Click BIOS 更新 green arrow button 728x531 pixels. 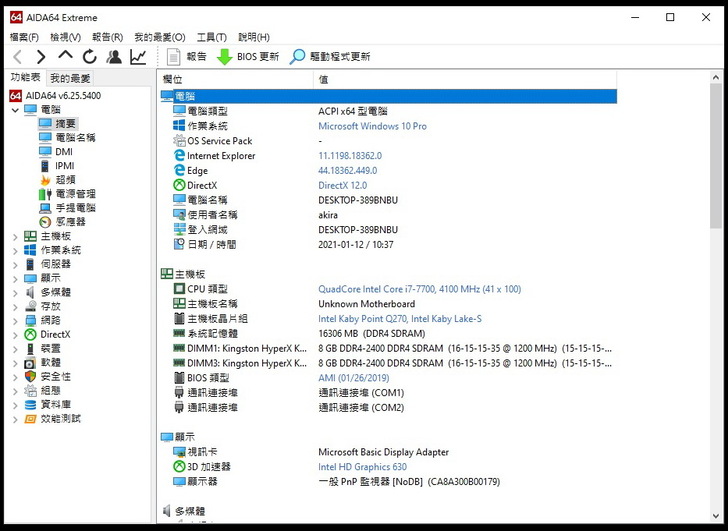(248, 57)
